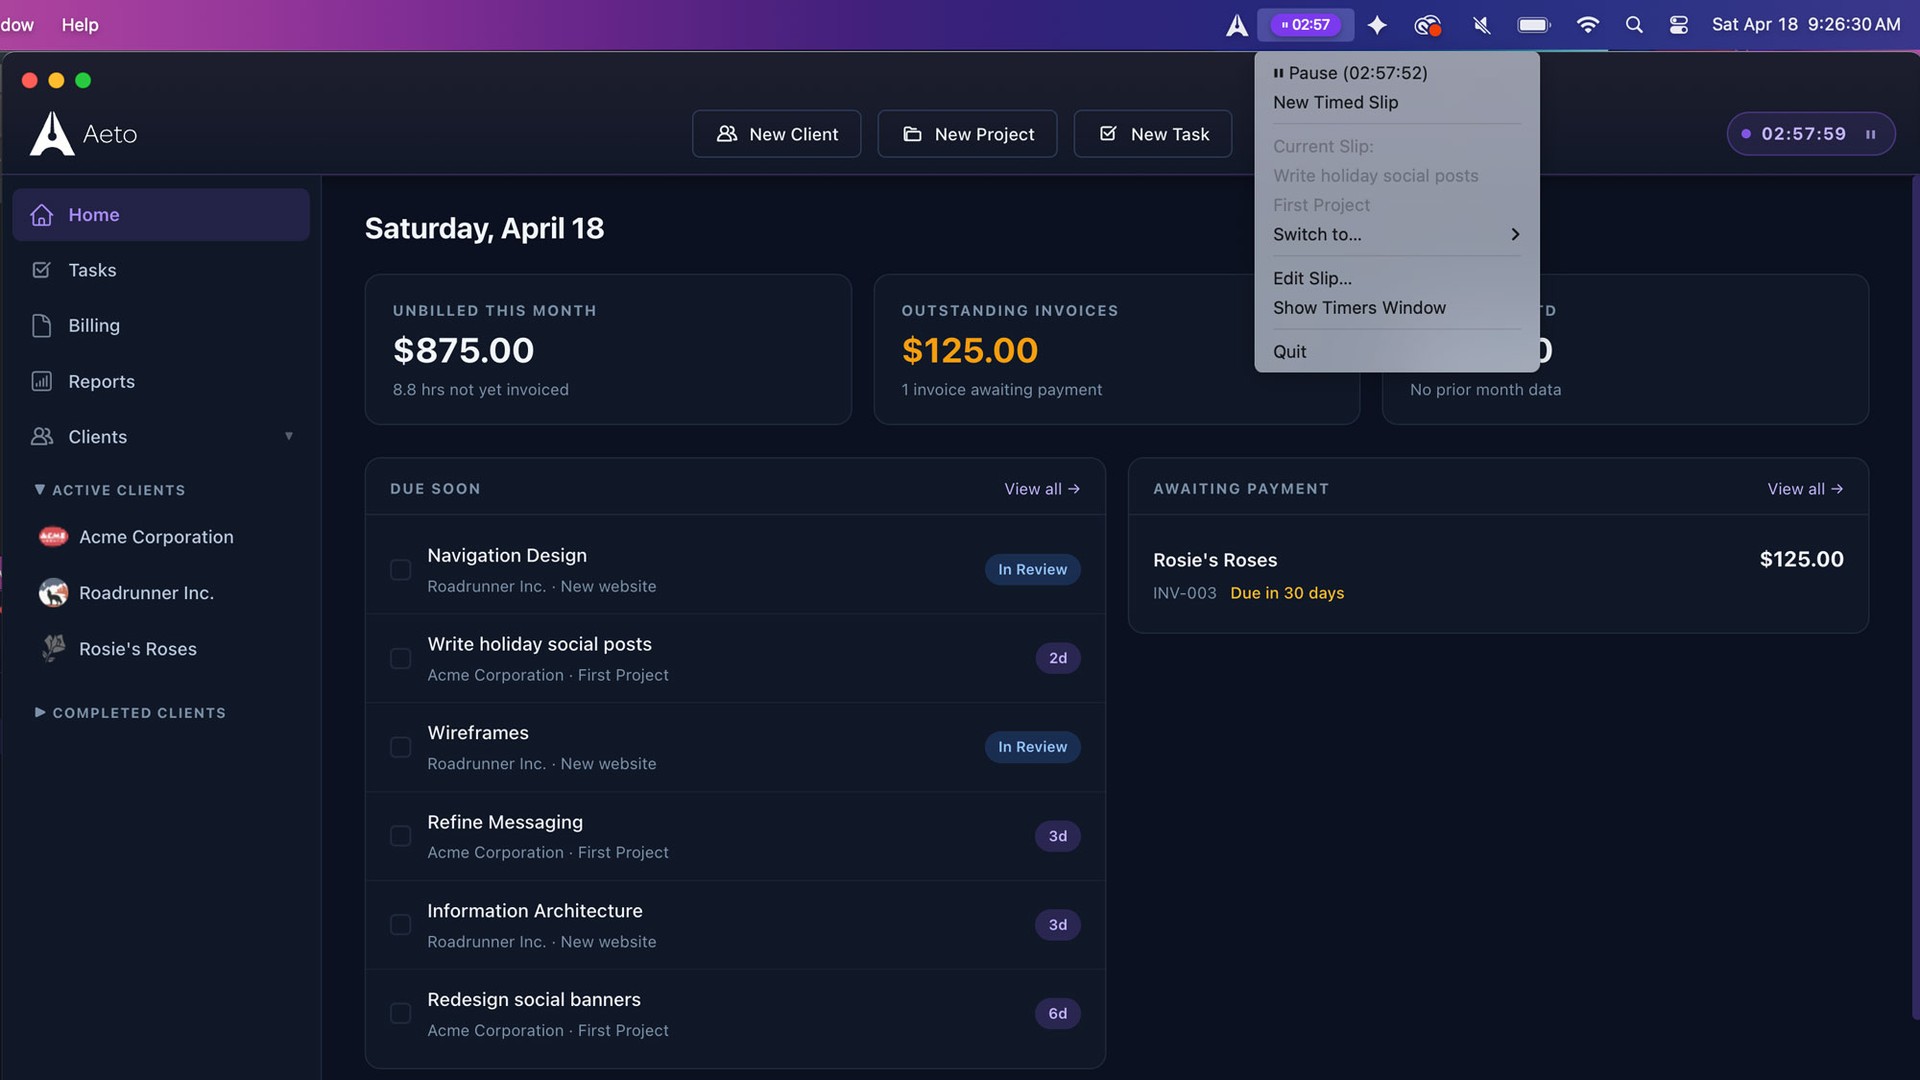The image size is (1920, 1080).
Task: Check off Navigation Design task
Action: click(x=400, y=570)
